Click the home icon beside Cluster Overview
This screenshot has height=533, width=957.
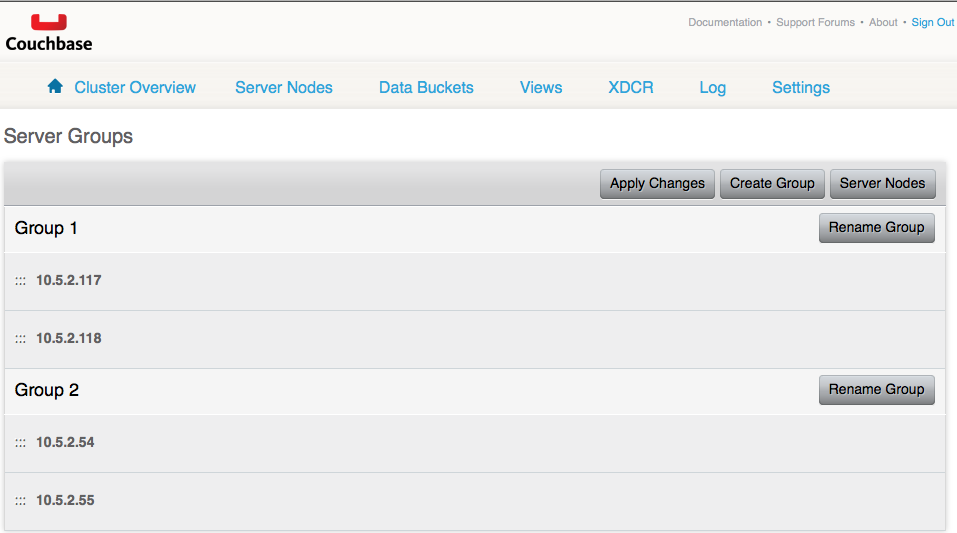pyautogui.click(x=55, y=87)
